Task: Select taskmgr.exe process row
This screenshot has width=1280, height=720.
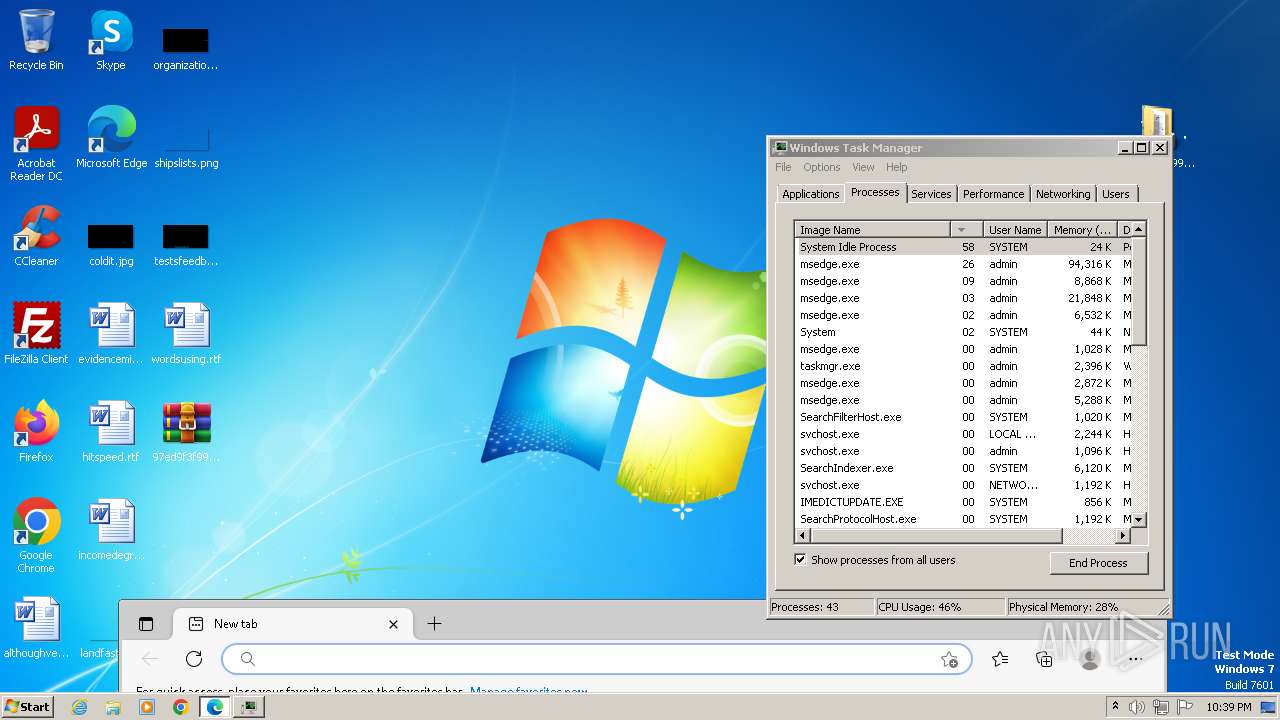Action: tap(963, 366)
